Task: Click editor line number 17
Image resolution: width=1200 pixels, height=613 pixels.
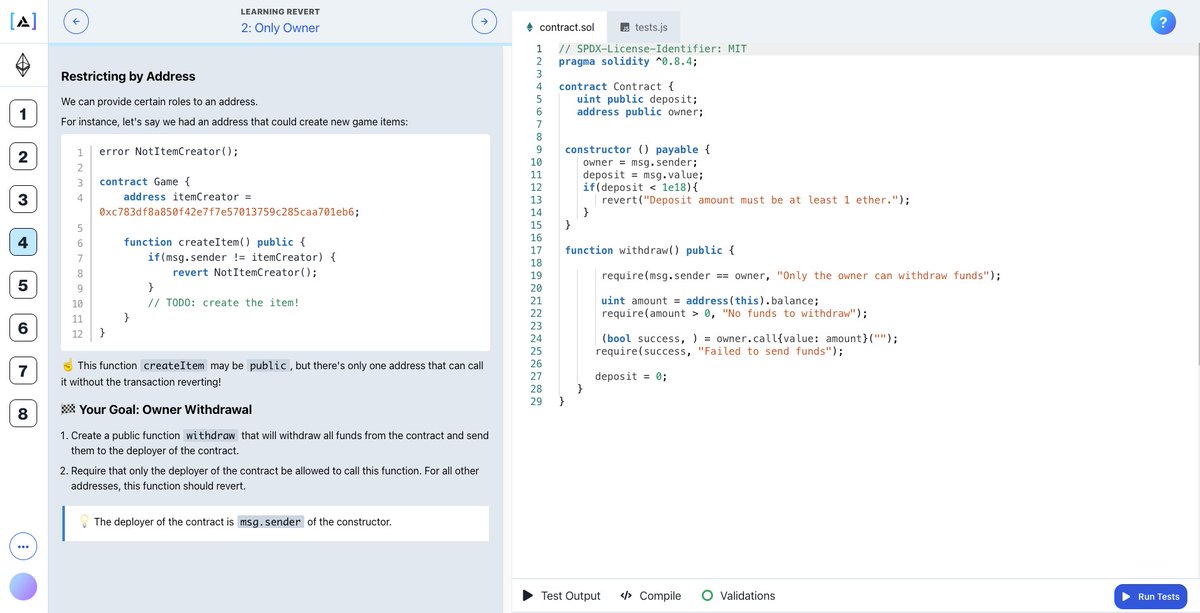Action: [536, 250]
